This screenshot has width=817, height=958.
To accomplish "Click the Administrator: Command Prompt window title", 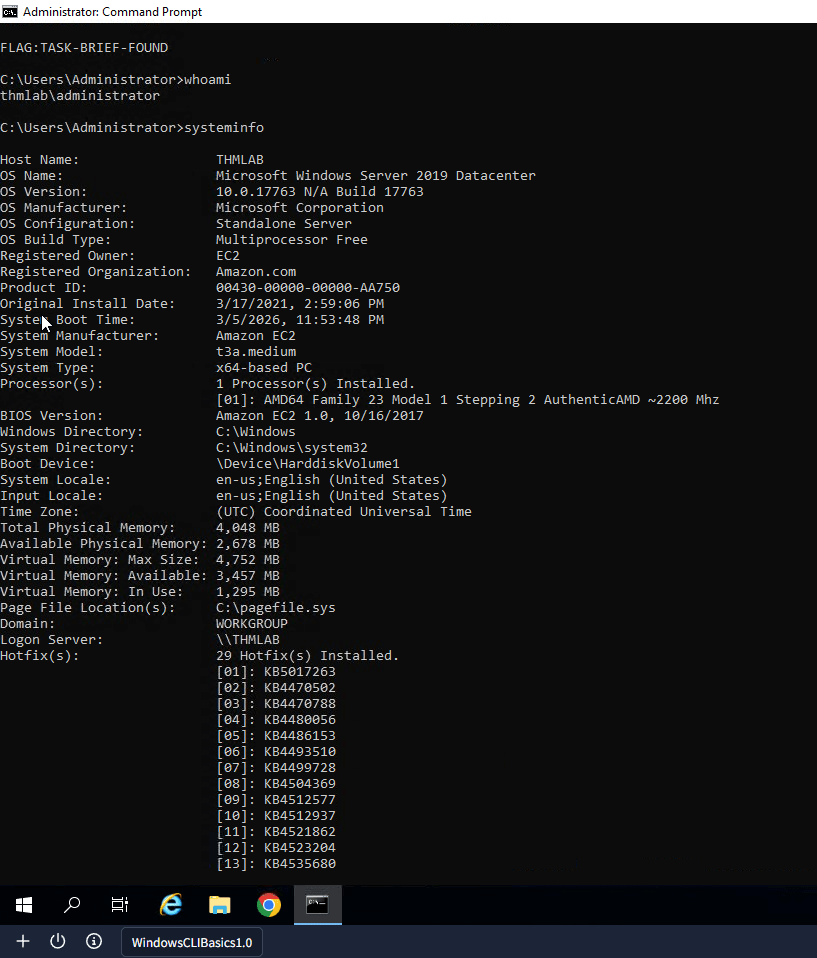I will (112, 12).
